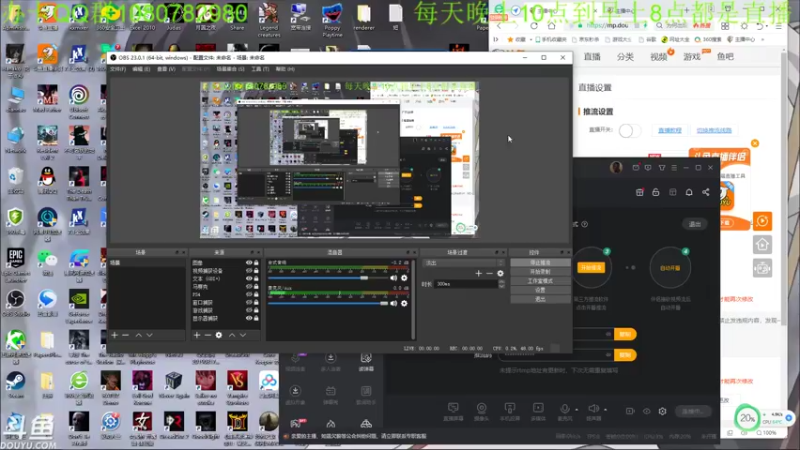Open settings gear for the desktop audio mixer channel

tap(404, 278)
